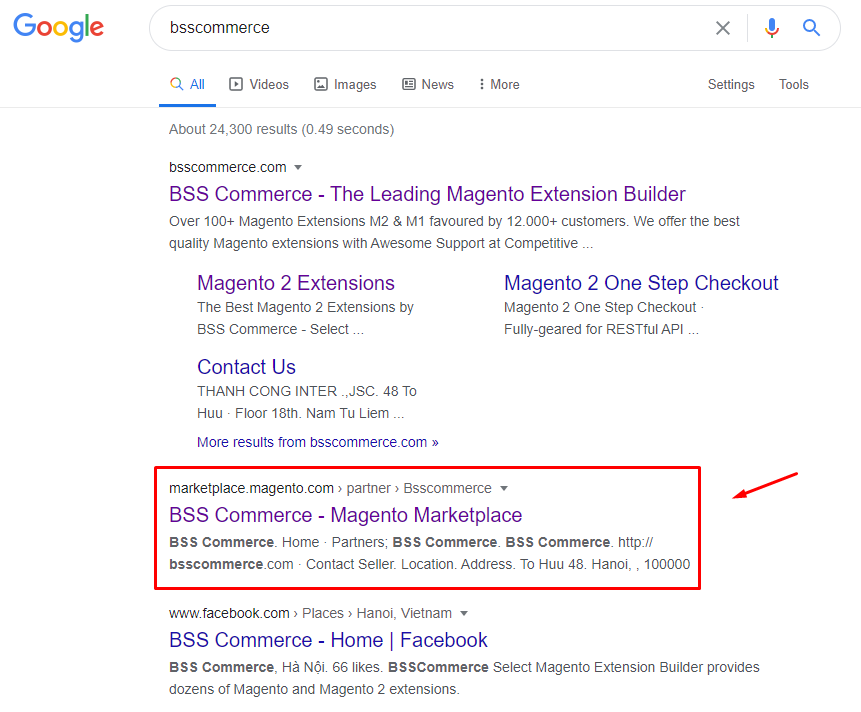861x712 pixels.
Task: Open BSS Commerce - Home | Facebook result
Action: click(328, 640)
